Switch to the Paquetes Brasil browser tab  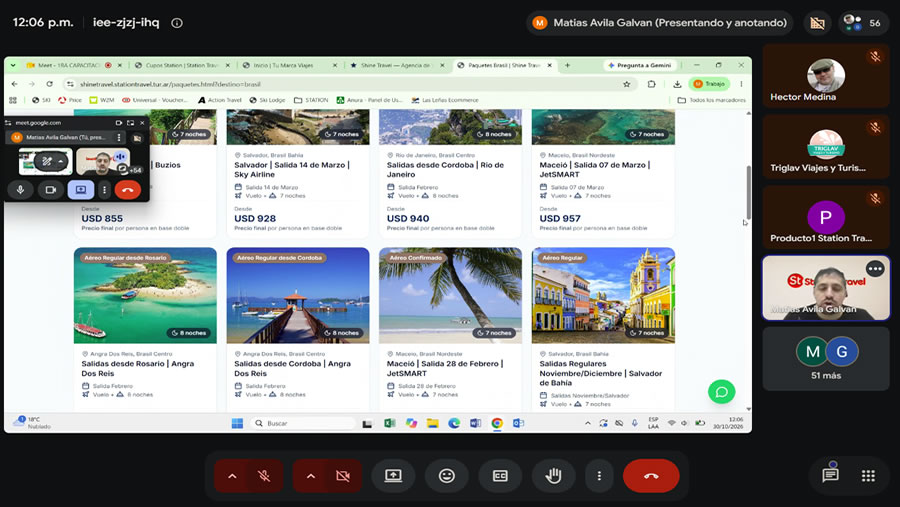click(504, 65)
